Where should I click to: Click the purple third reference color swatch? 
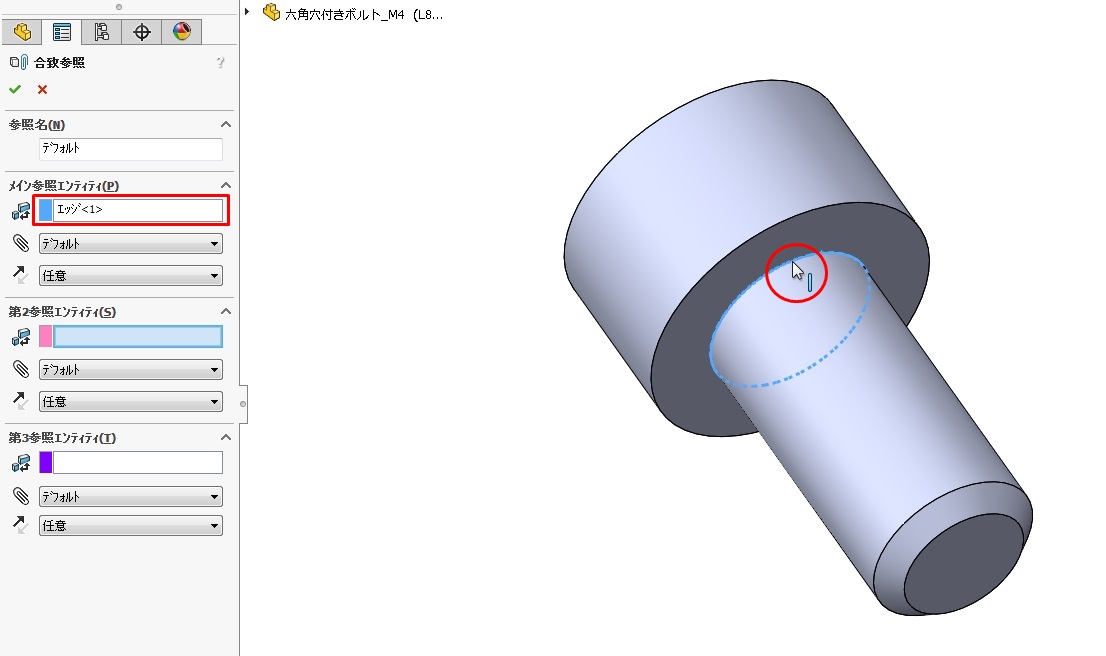point(45,463)
